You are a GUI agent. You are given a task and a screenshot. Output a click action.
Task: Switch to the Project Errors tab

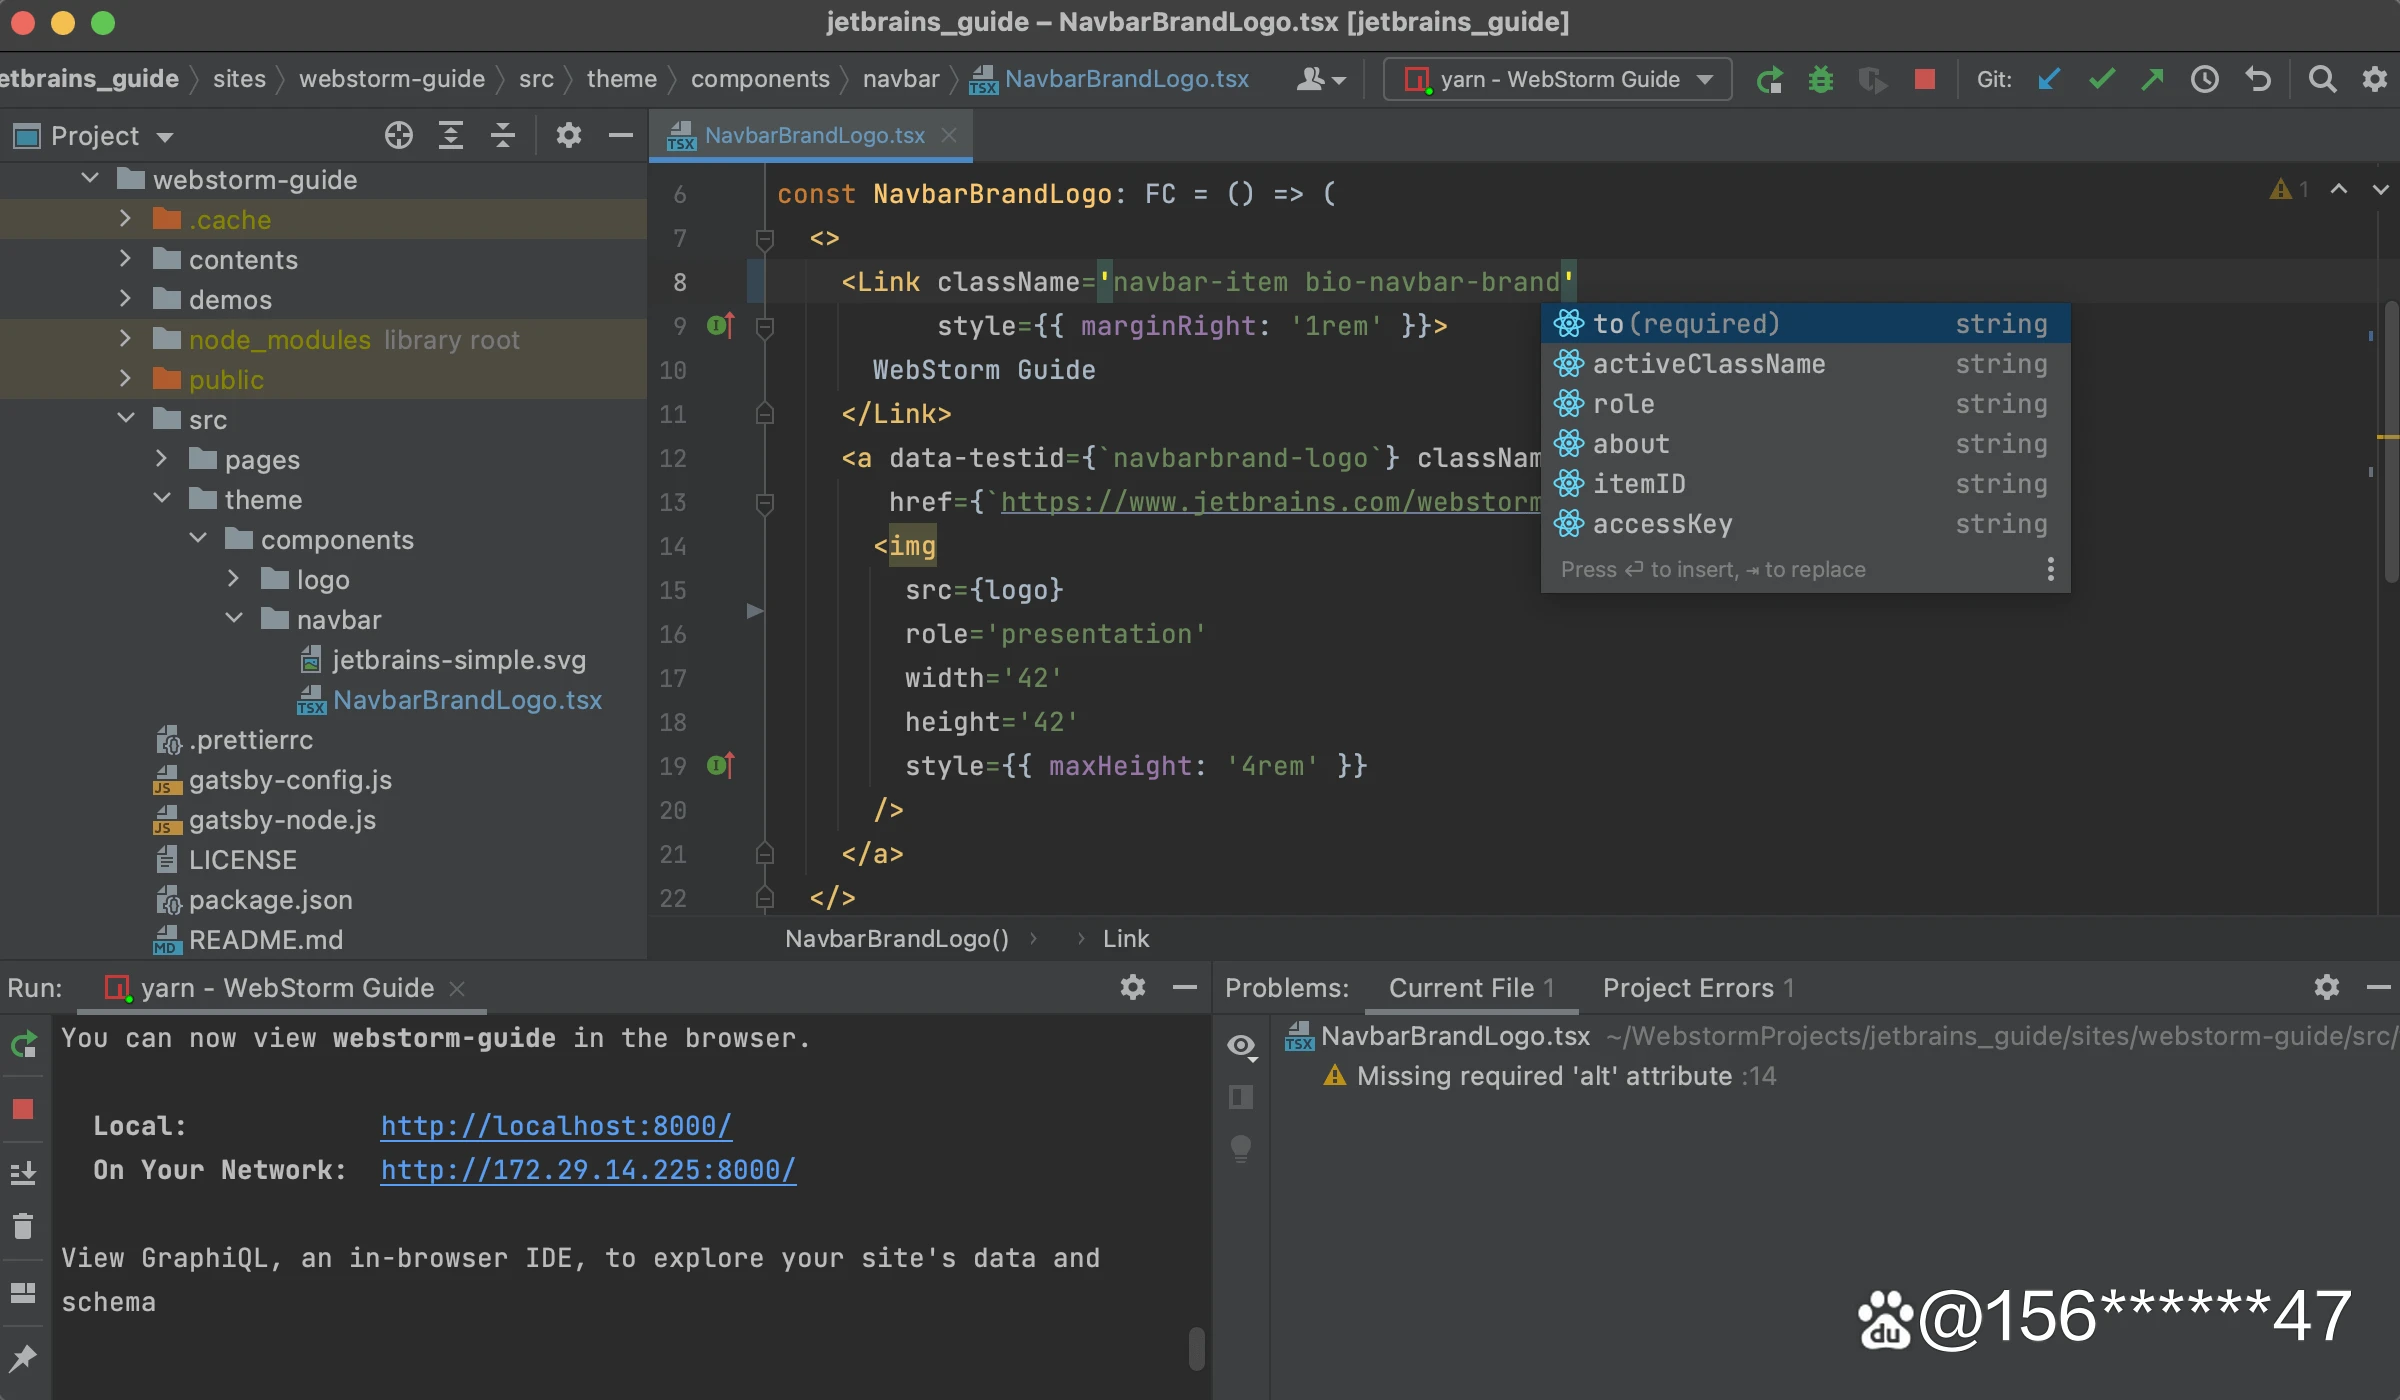(1687, 987)
